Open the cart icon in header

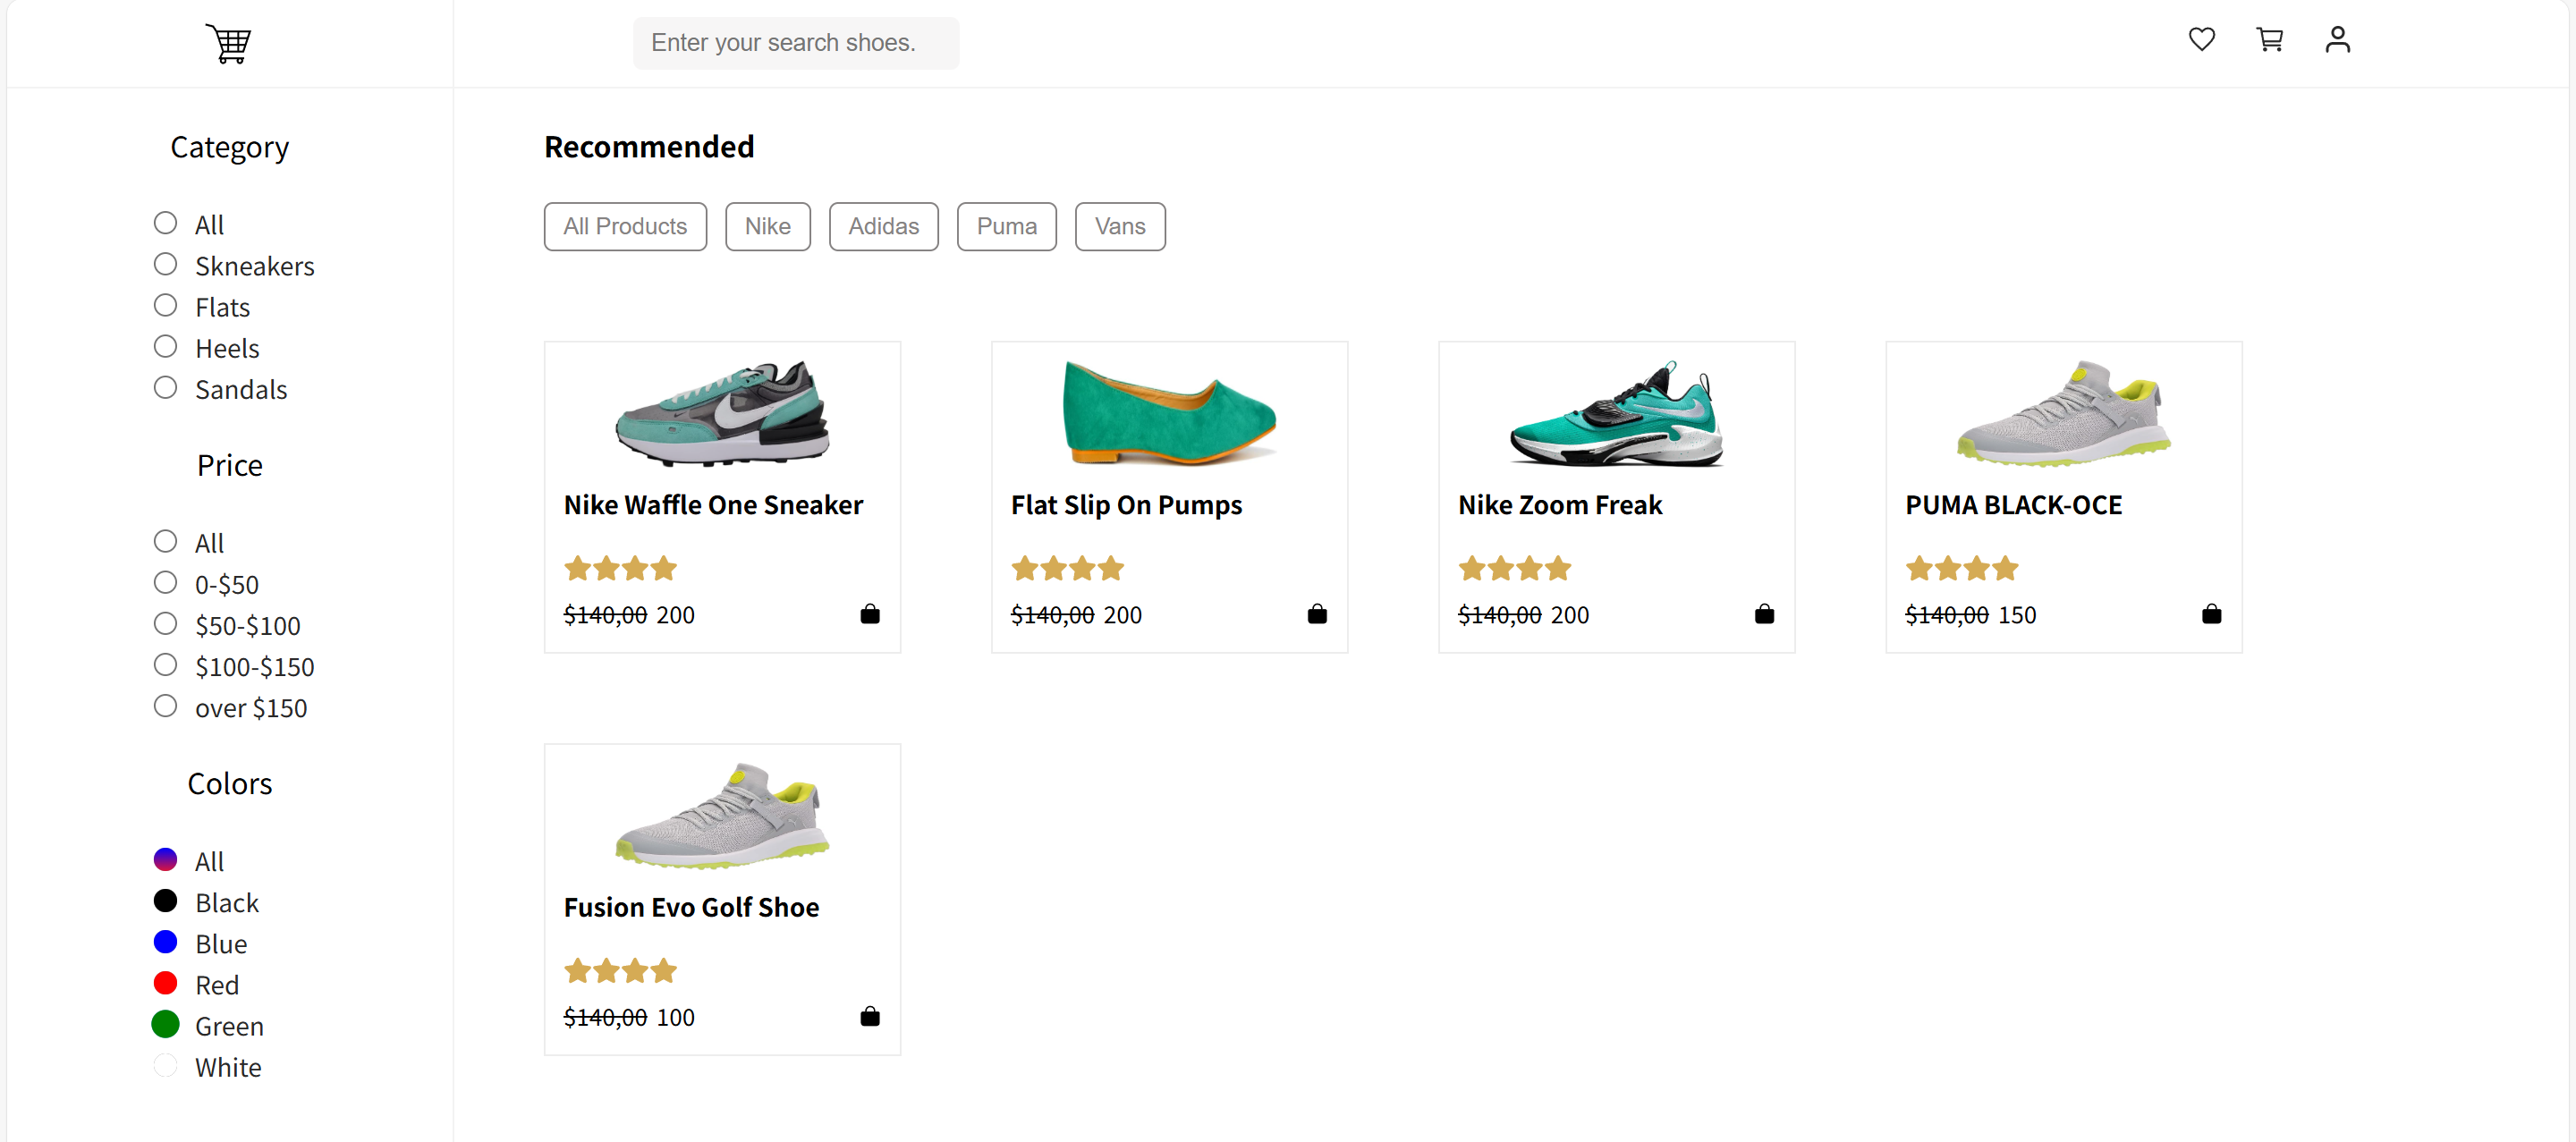coord(2269,40)
